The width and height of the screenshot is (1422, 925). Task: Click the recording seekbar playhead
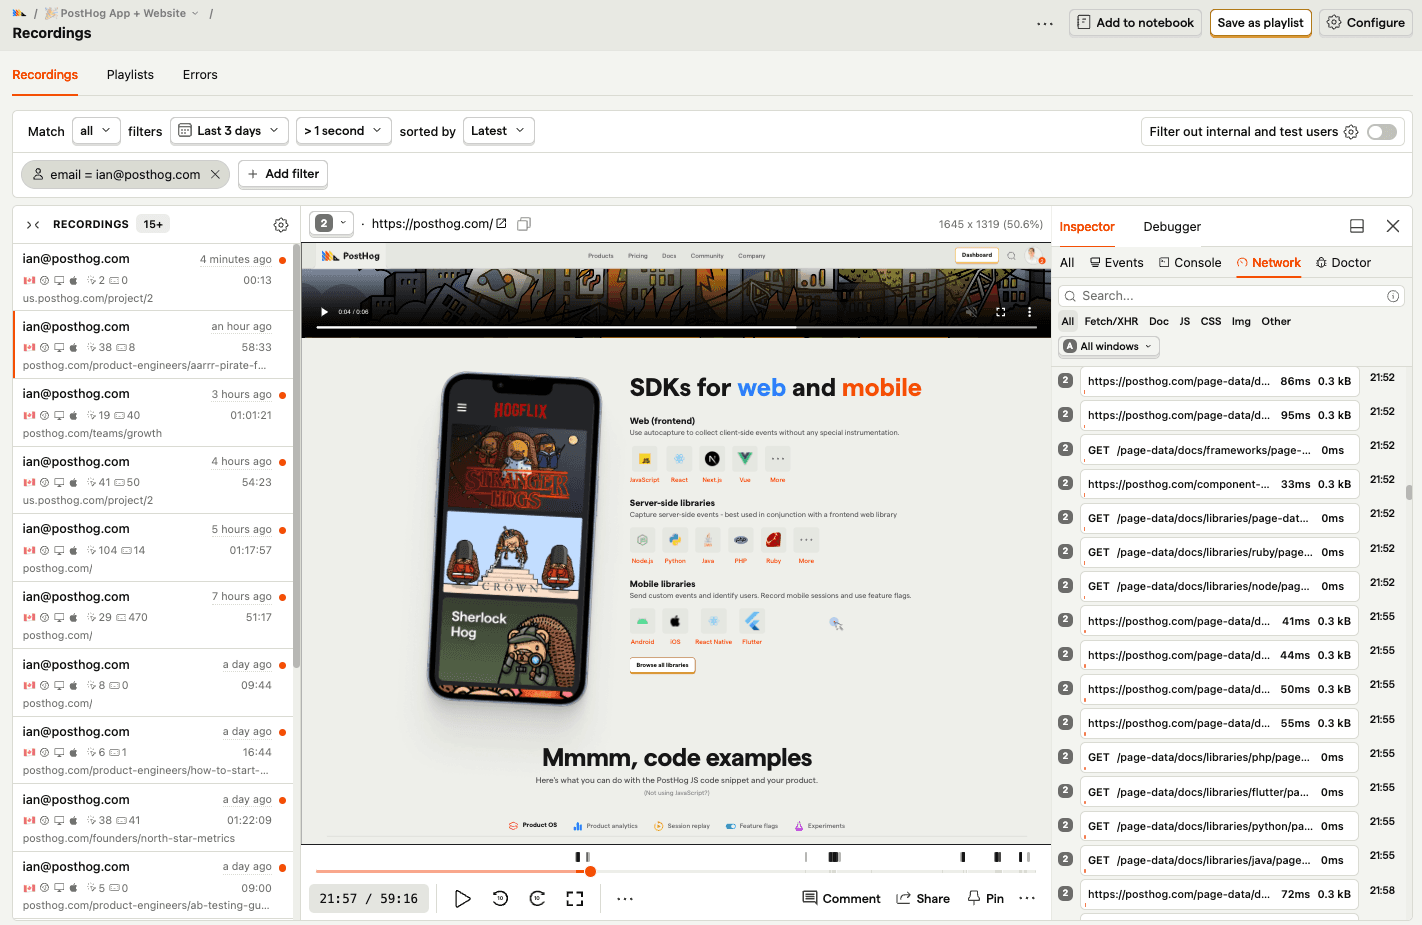coord(591,871)
